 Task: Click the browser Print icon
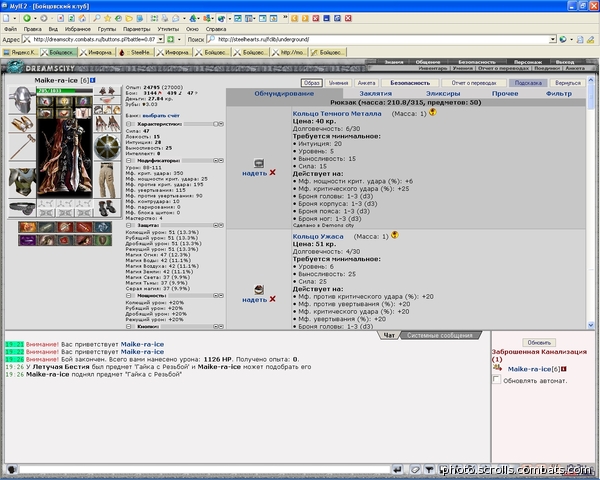point(165,18)
